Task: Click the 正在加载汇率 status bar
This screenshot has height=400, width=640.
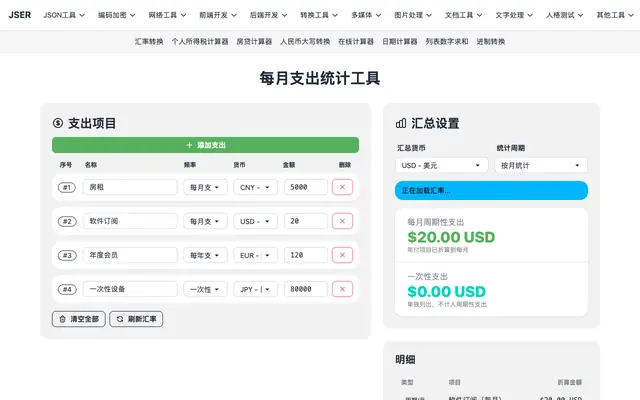Action: pyautogui.click(x=491, y=191)
